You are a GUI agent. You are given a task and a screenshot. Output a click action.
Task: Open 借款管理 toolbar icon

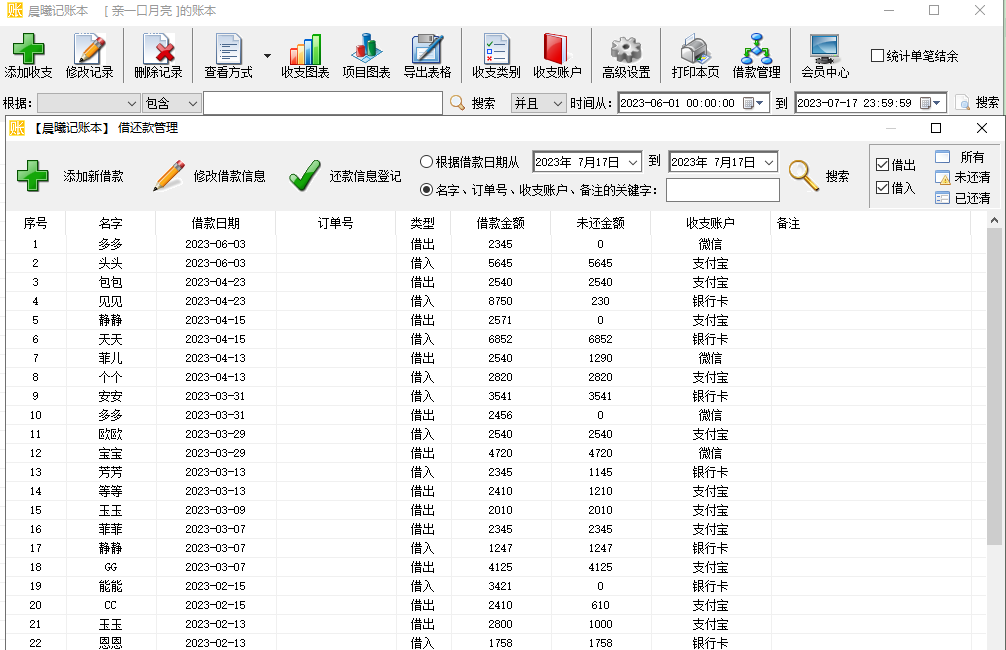[757, 49]
